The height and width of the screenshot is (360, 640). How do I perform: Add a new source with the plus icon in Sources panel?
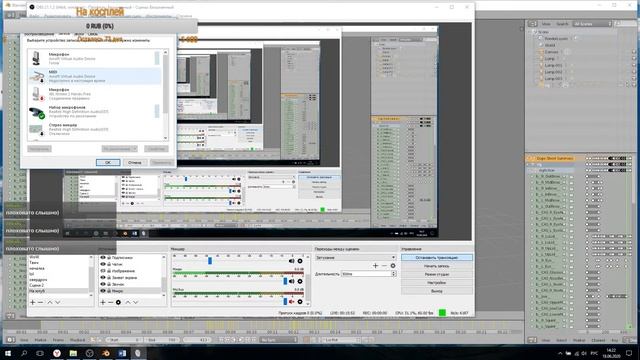[103, 302]
